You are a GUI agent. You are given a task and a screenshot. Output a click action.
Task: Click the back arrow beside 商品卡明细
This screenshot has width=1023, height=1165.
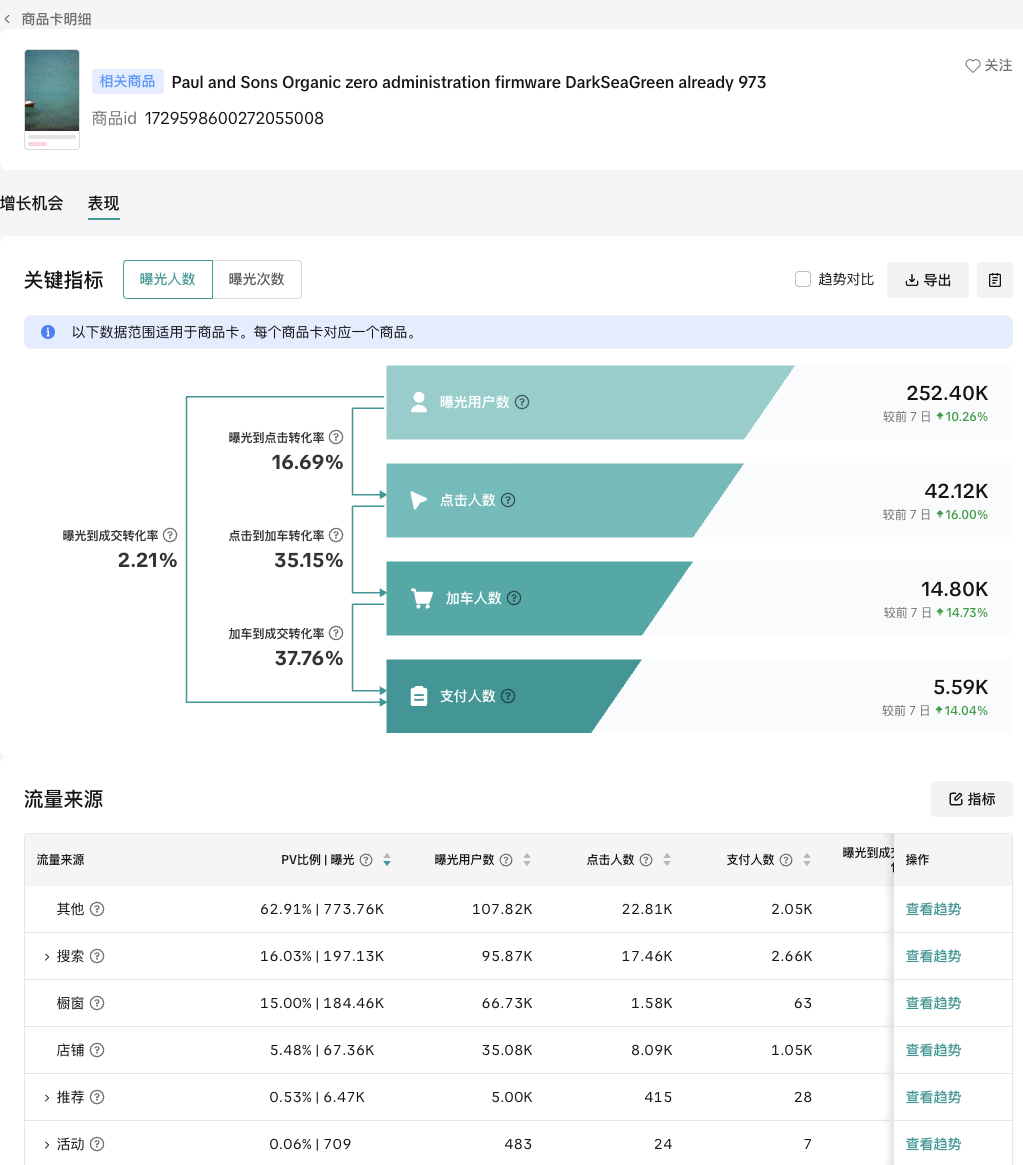point(8,19)
